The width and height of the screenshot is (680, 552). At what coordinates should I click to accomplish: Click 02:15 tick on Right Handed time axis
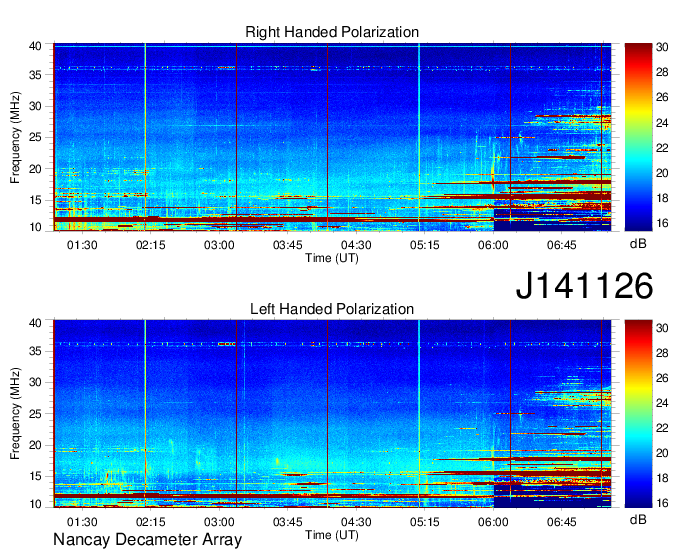point(150,245)
